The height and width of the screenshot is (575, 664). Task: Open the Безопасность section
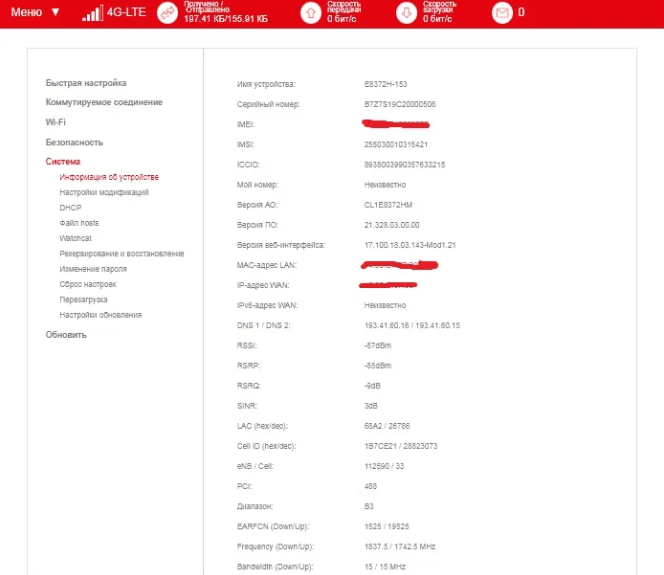[74, 142]
